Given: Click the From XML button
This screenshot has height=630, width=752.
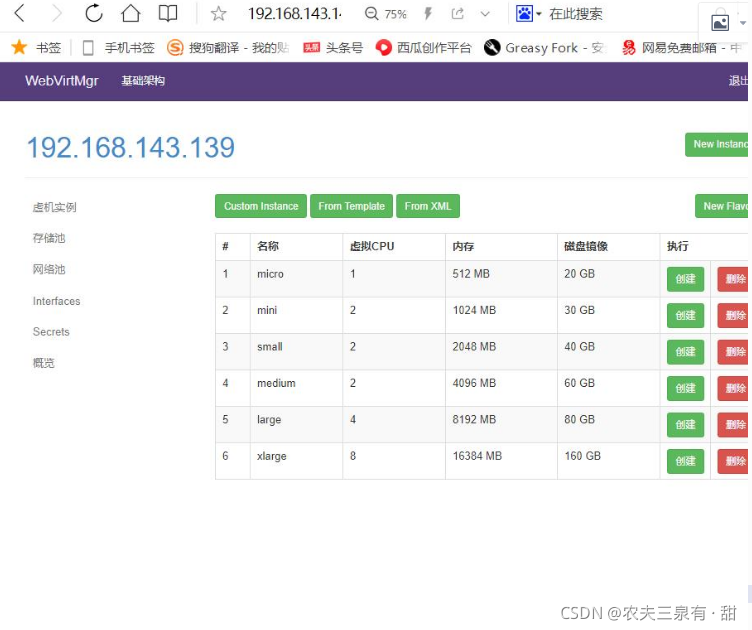Looking at the screenshot, I should pos(428,206).
